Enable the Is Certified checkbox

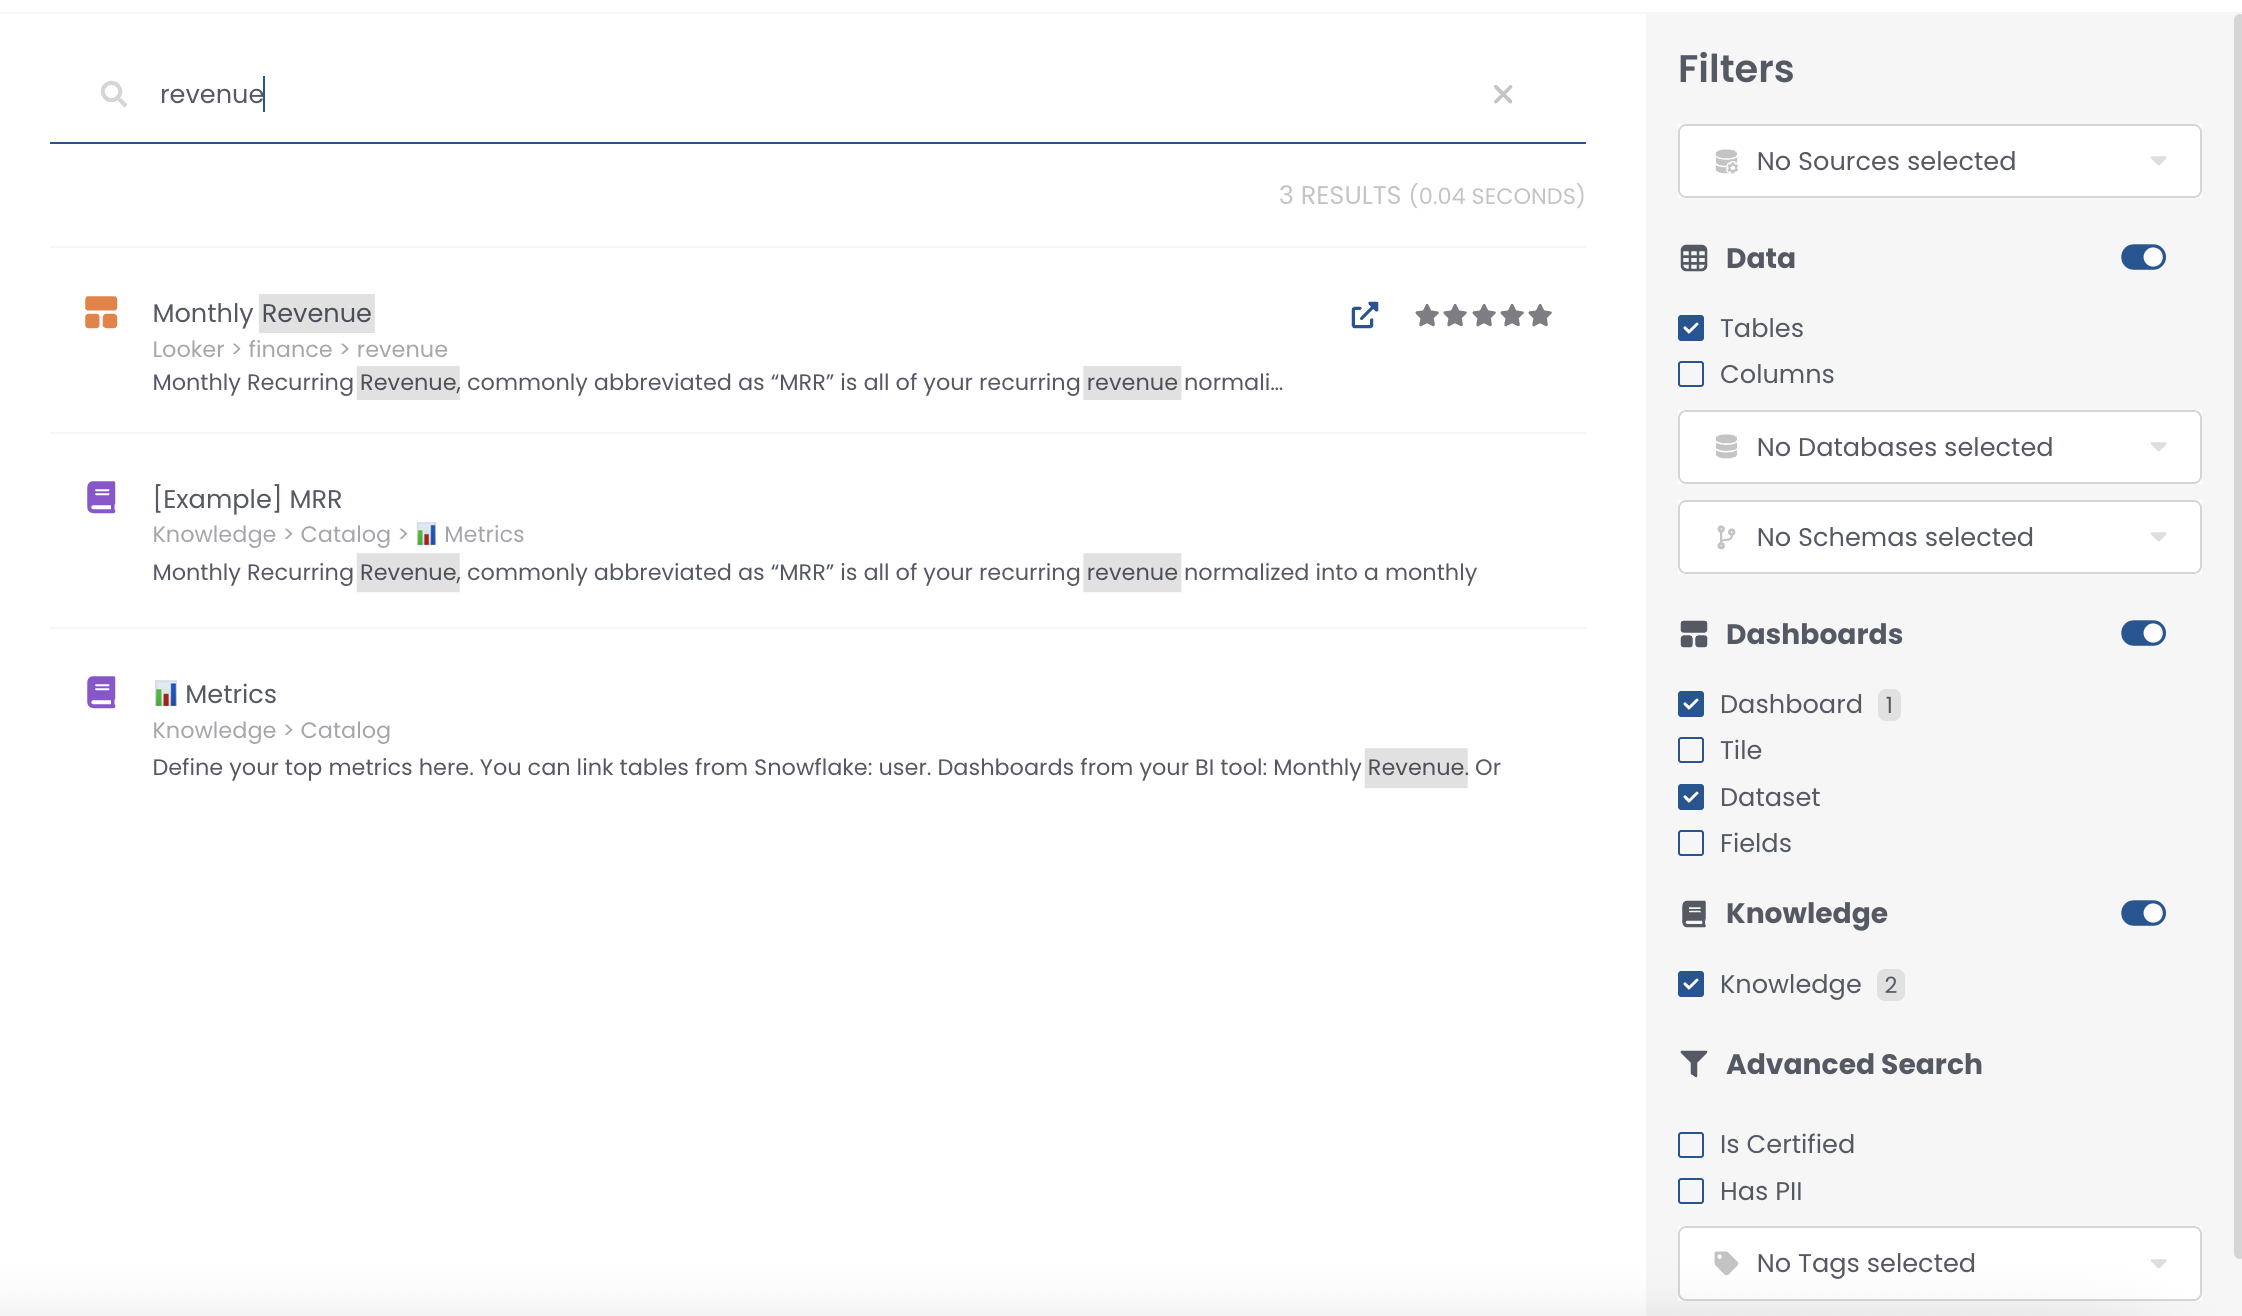point(1691,1144)
